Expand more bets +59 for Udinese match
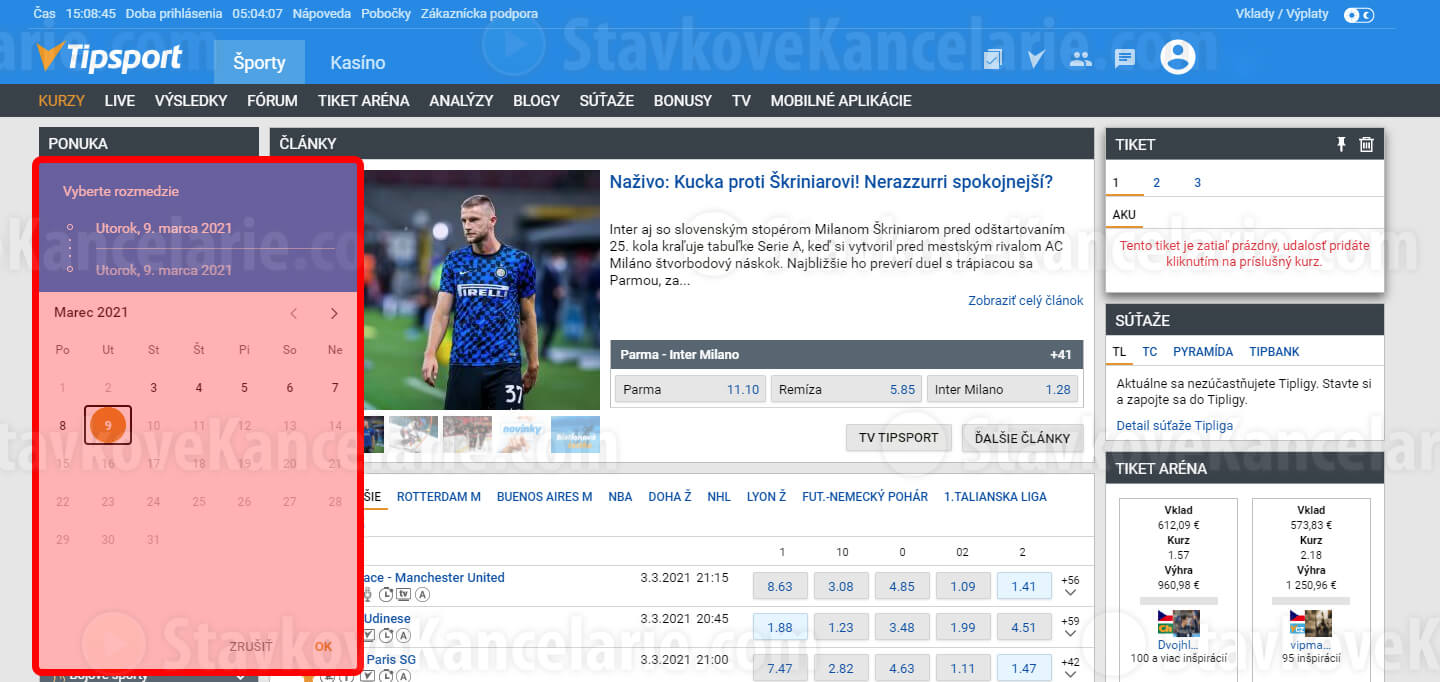This screenshot has width=1440, height=682. 1071,627
